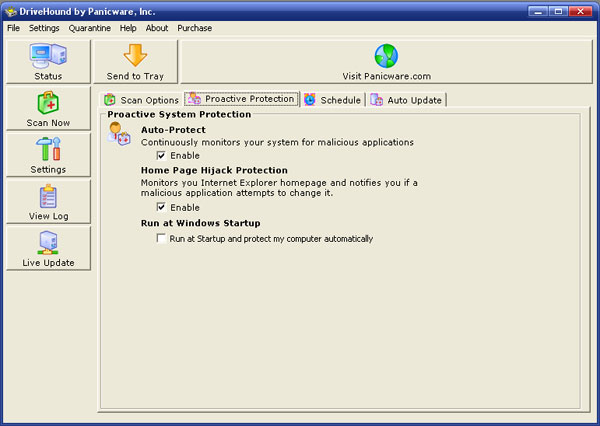The height and width of the screenshot is (426, 600).
Task: Click the Auto-Protect heading
Action: (173, 130)
